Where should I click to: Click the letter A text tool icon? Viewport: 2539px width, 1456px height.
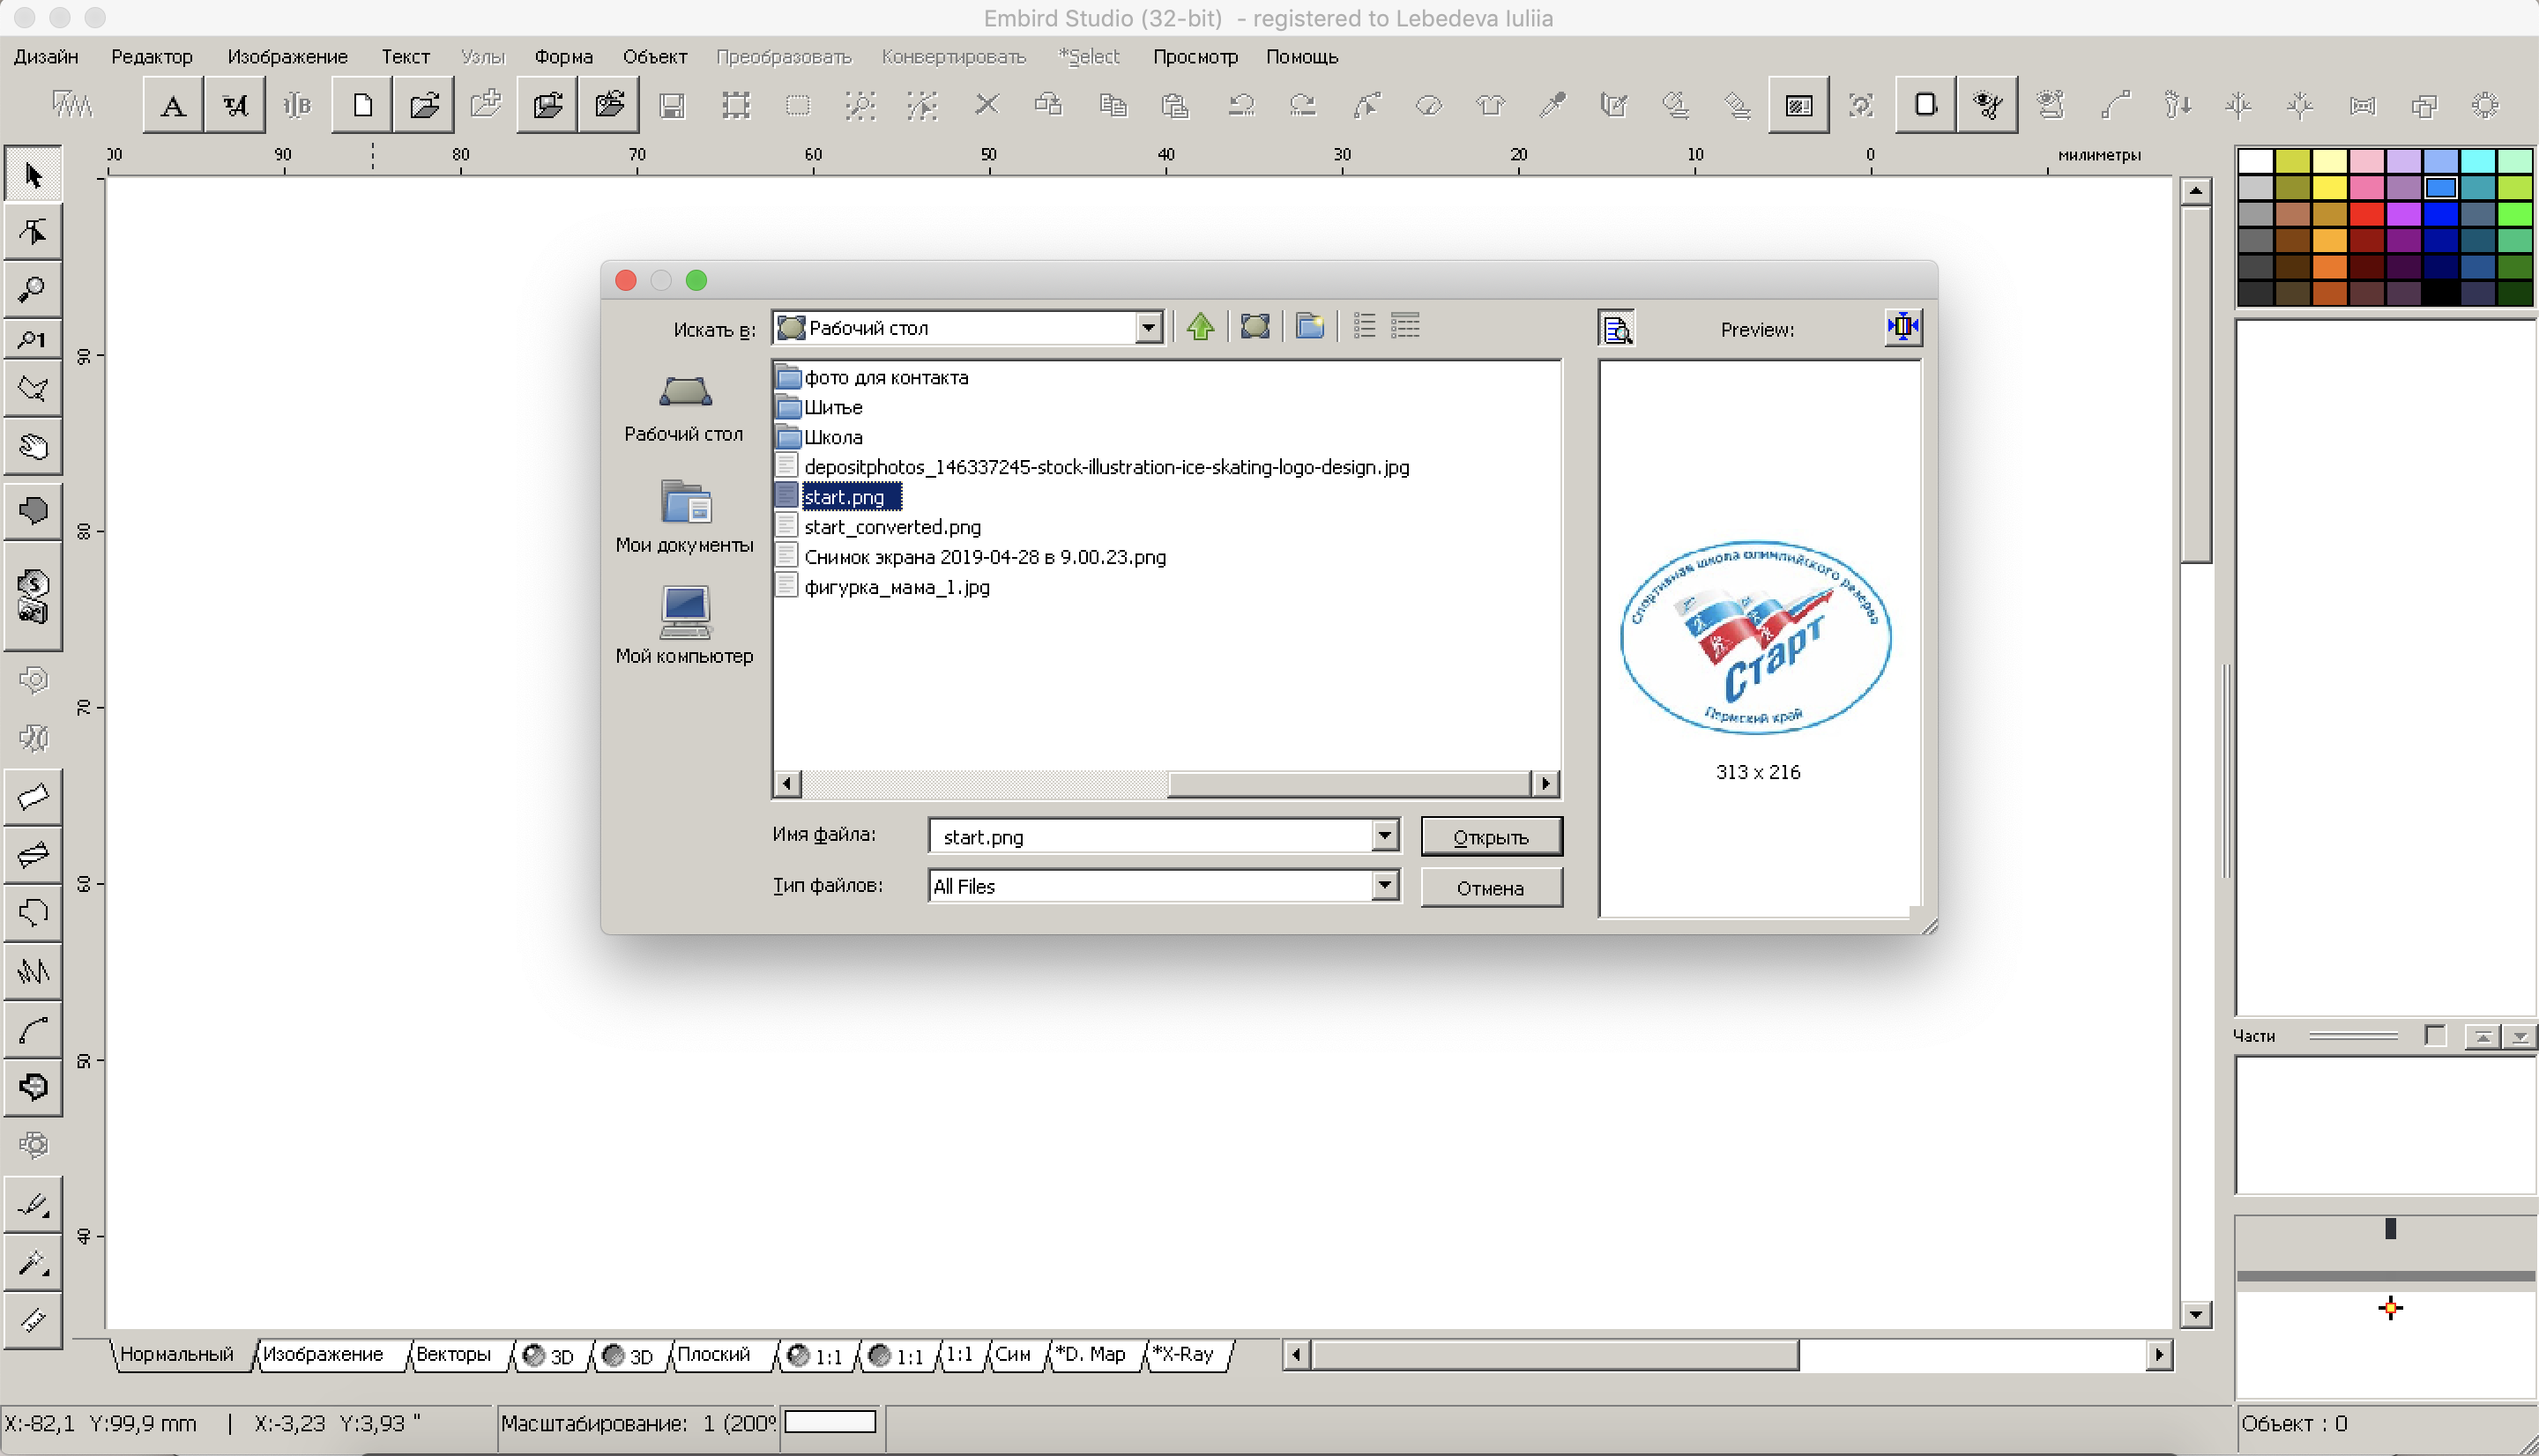173,105
